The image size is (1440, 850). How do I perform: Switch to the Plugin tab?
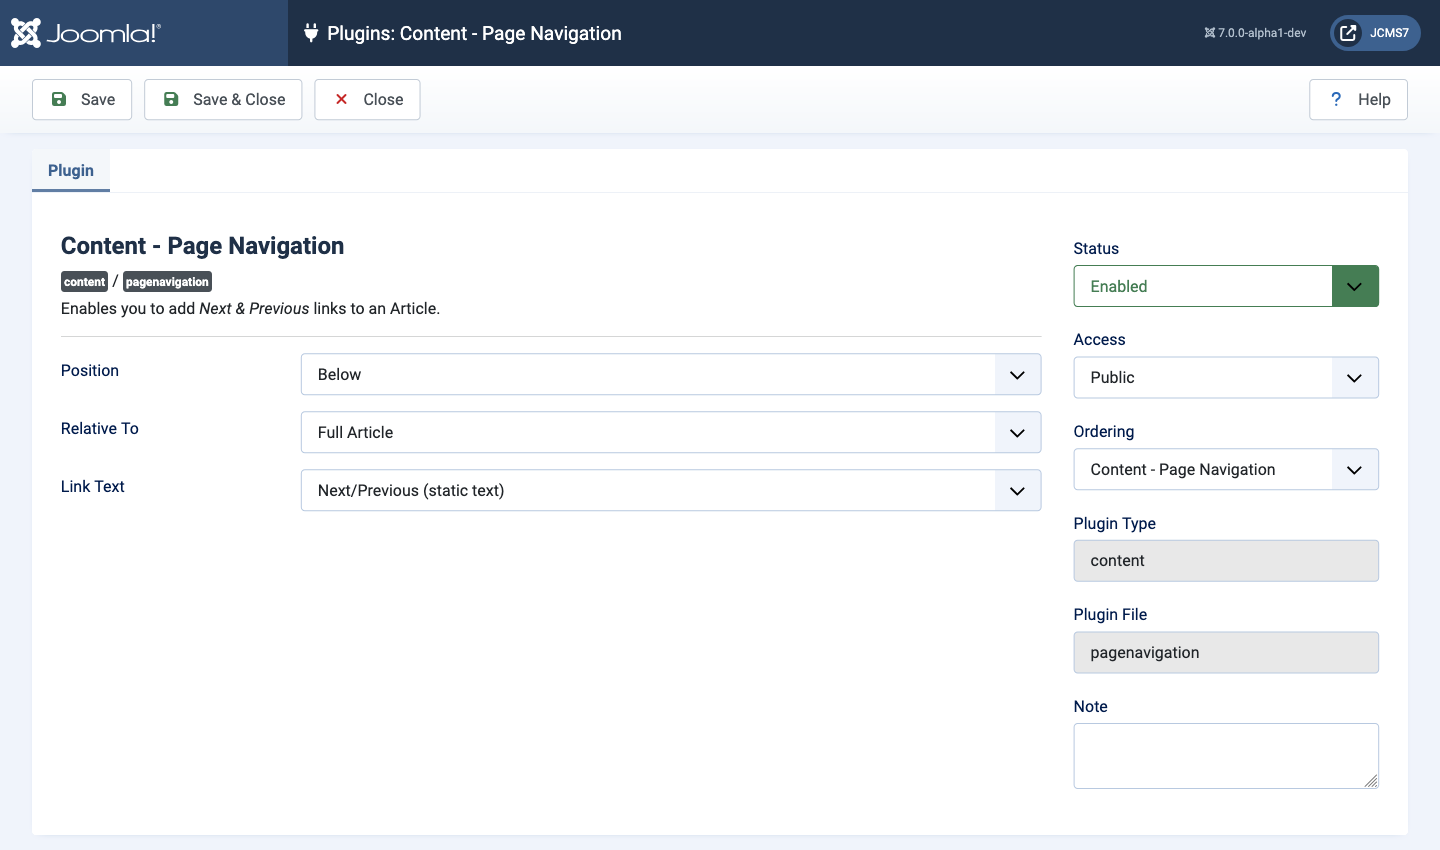(71, 170)
